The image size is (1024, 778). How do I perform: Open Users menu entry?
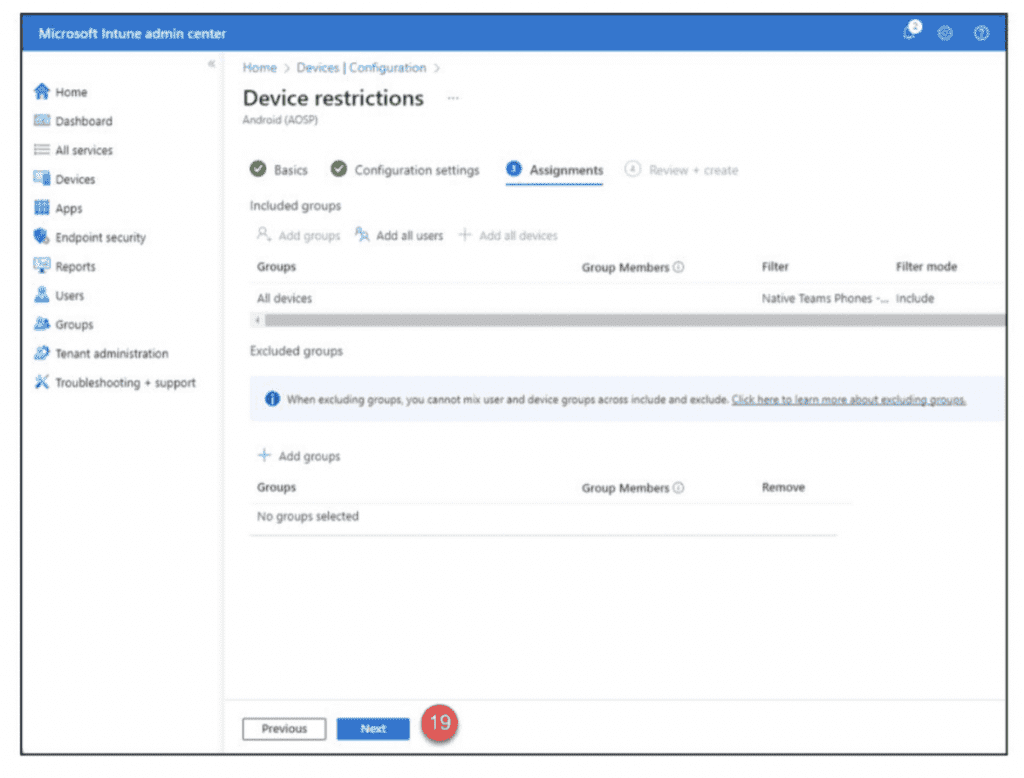[69, 295]
